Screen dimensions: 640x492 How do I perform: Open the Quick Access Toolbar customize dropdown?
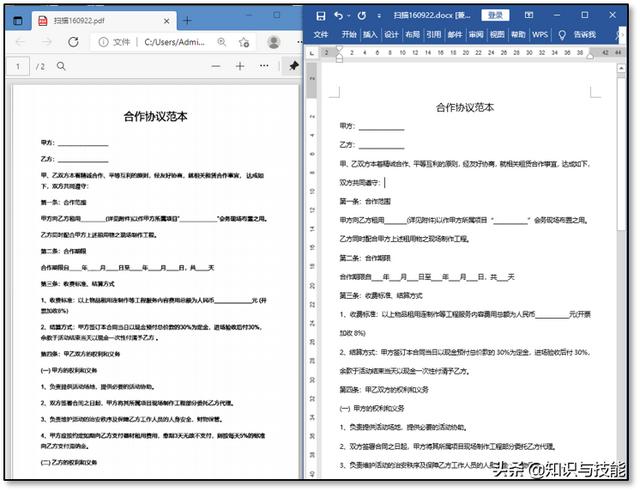(379, 16)
